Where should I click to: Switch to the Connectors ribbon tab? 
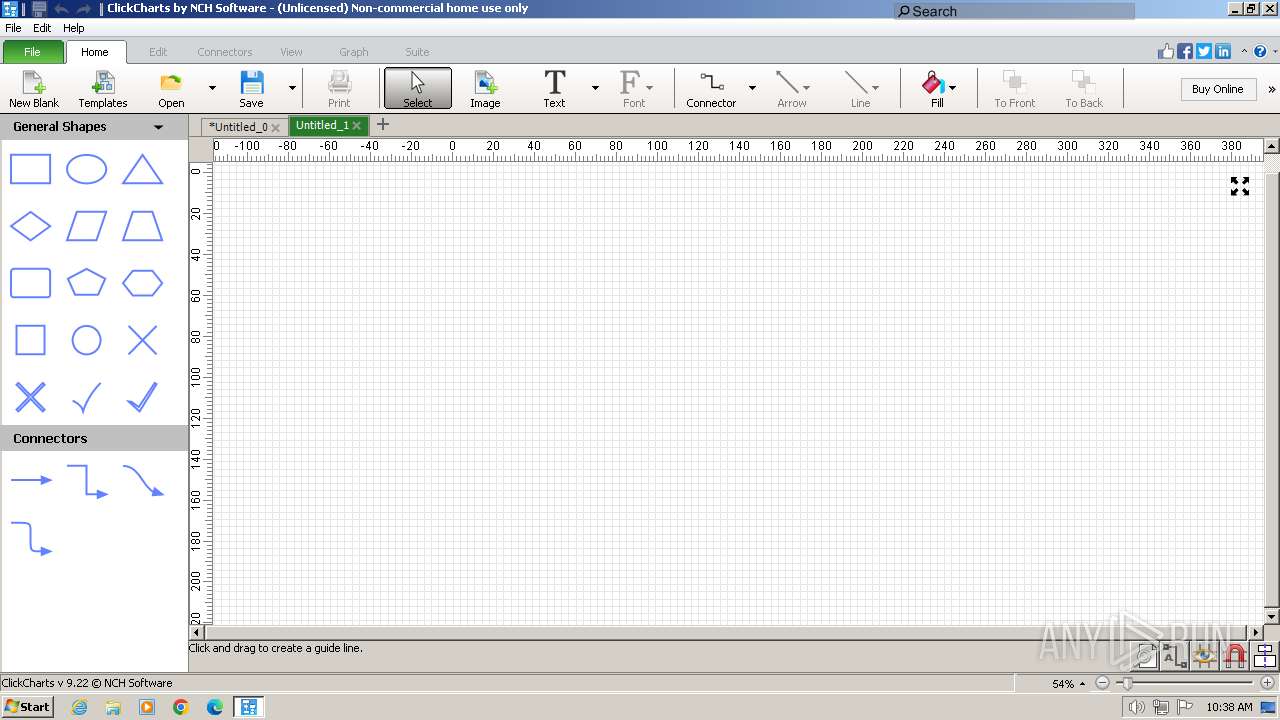225,52
